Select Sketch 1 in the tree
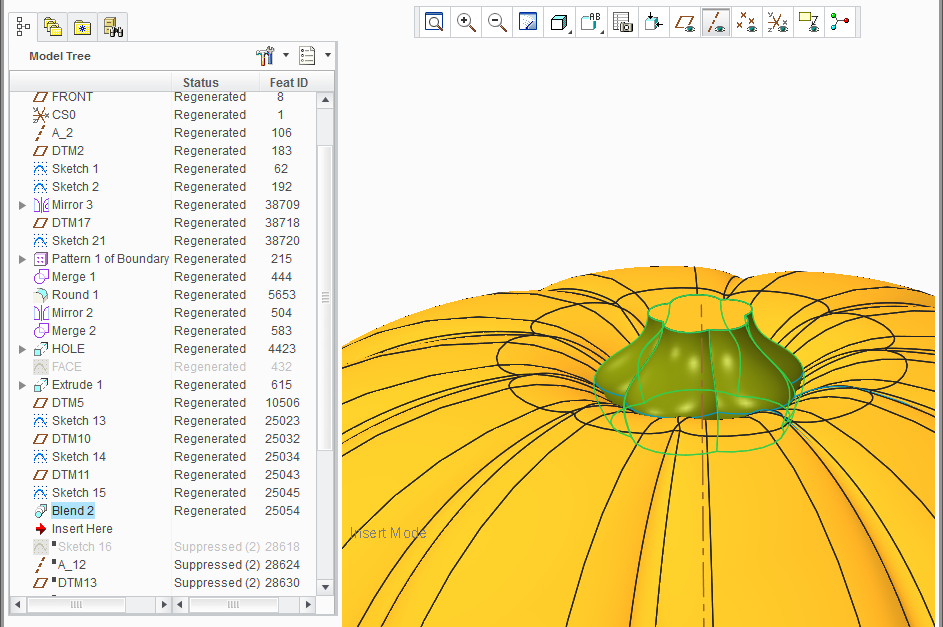943x627 pixels. point(75,169)
